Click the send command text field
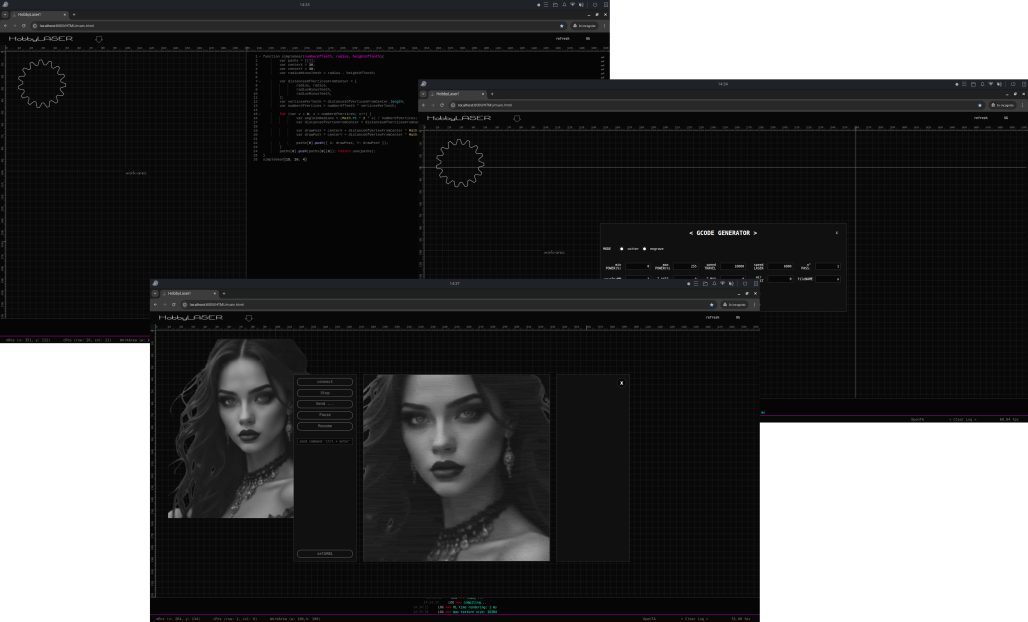This screenshot has width=1028, height=622. 325,441
